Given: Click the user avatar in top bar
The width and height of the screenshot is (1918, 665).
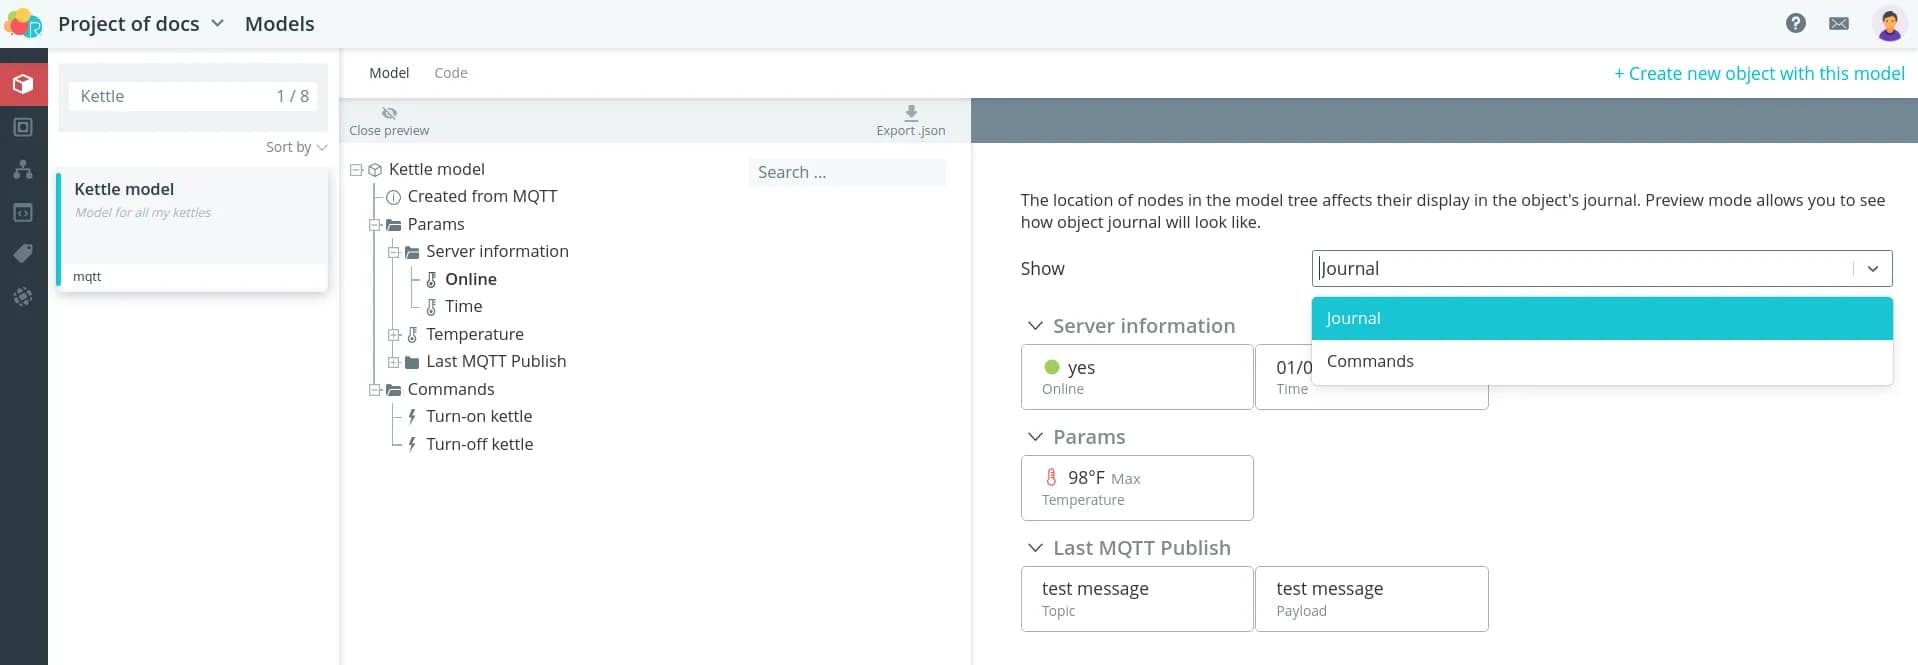Looking at the screenshot, I should tap(1888, 23).
